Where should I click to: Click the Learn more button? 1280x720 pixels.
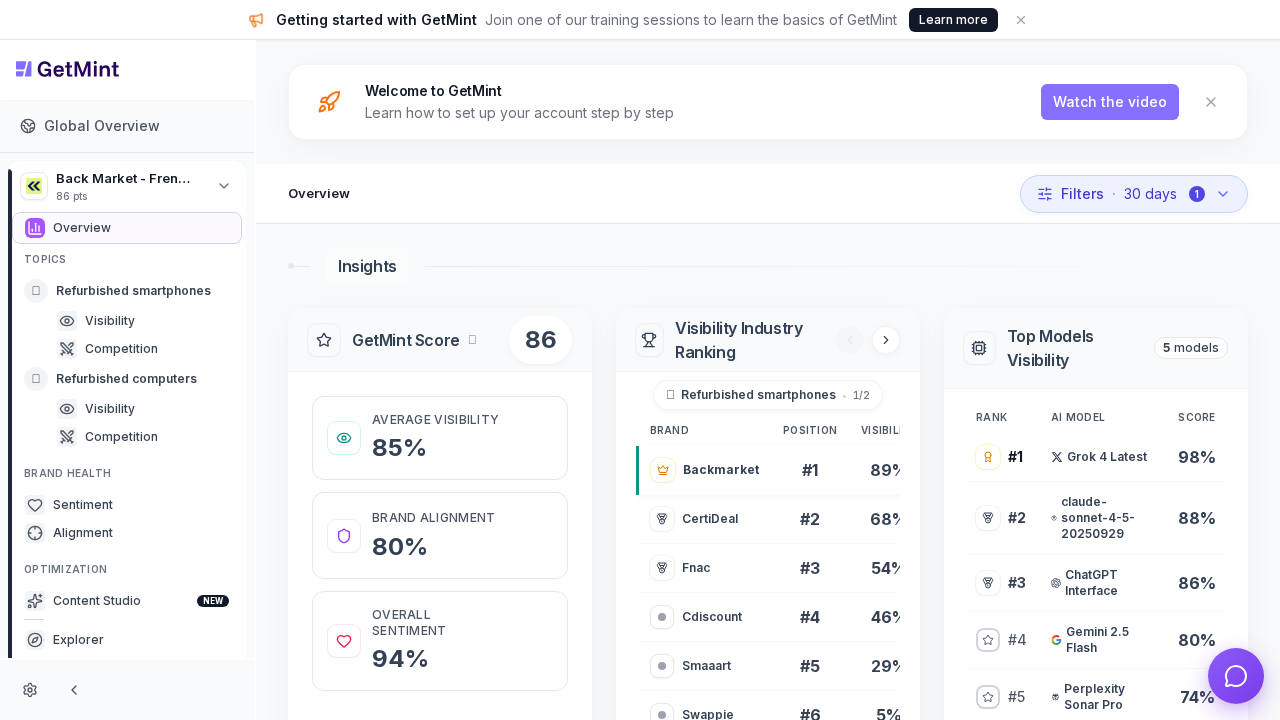[953, 20]
